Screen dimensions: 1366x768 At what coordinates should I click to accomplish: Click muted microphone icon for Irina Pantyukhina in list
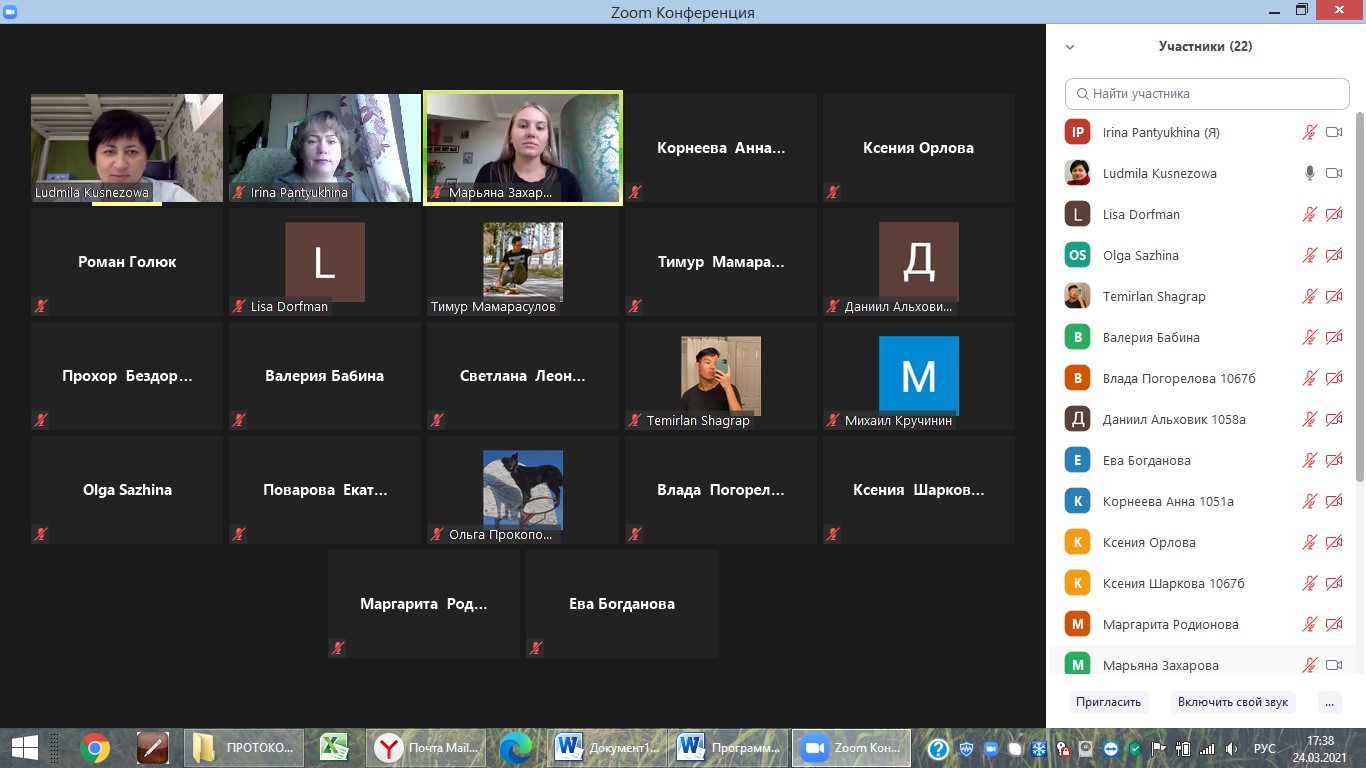(x=1309, y=132)
